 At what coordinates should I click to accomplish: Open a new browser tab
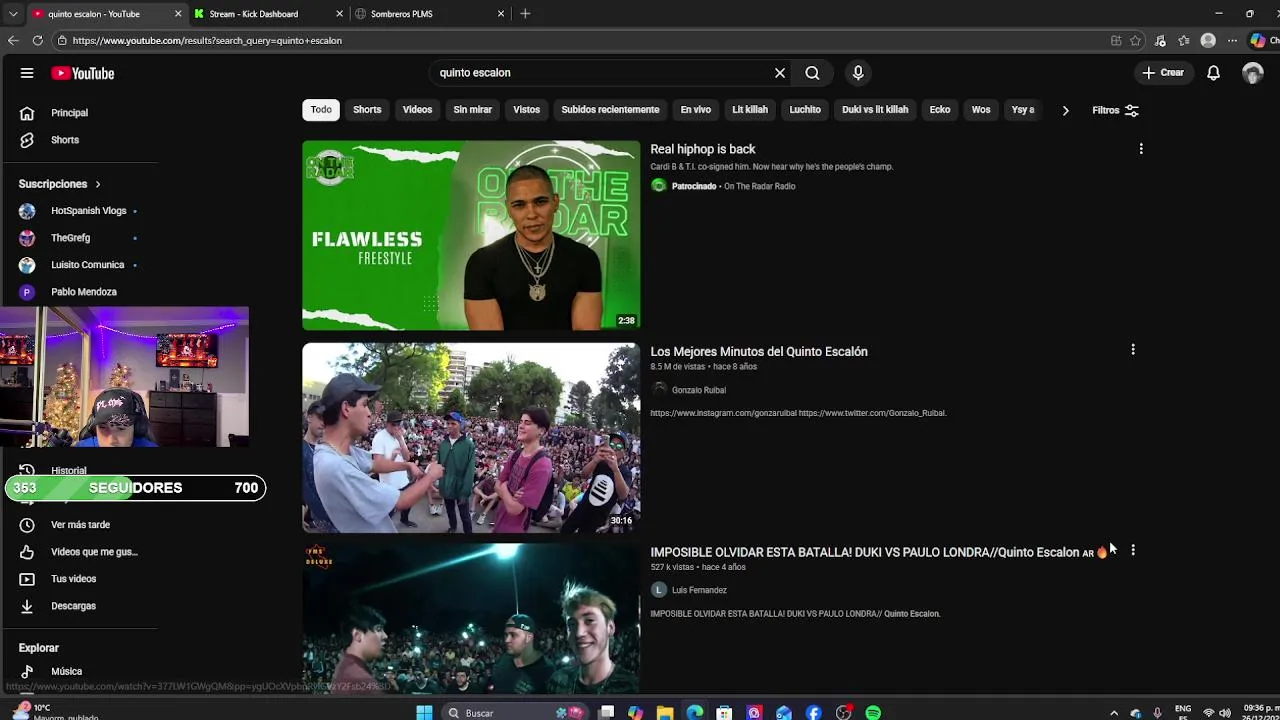coord(525,14)
